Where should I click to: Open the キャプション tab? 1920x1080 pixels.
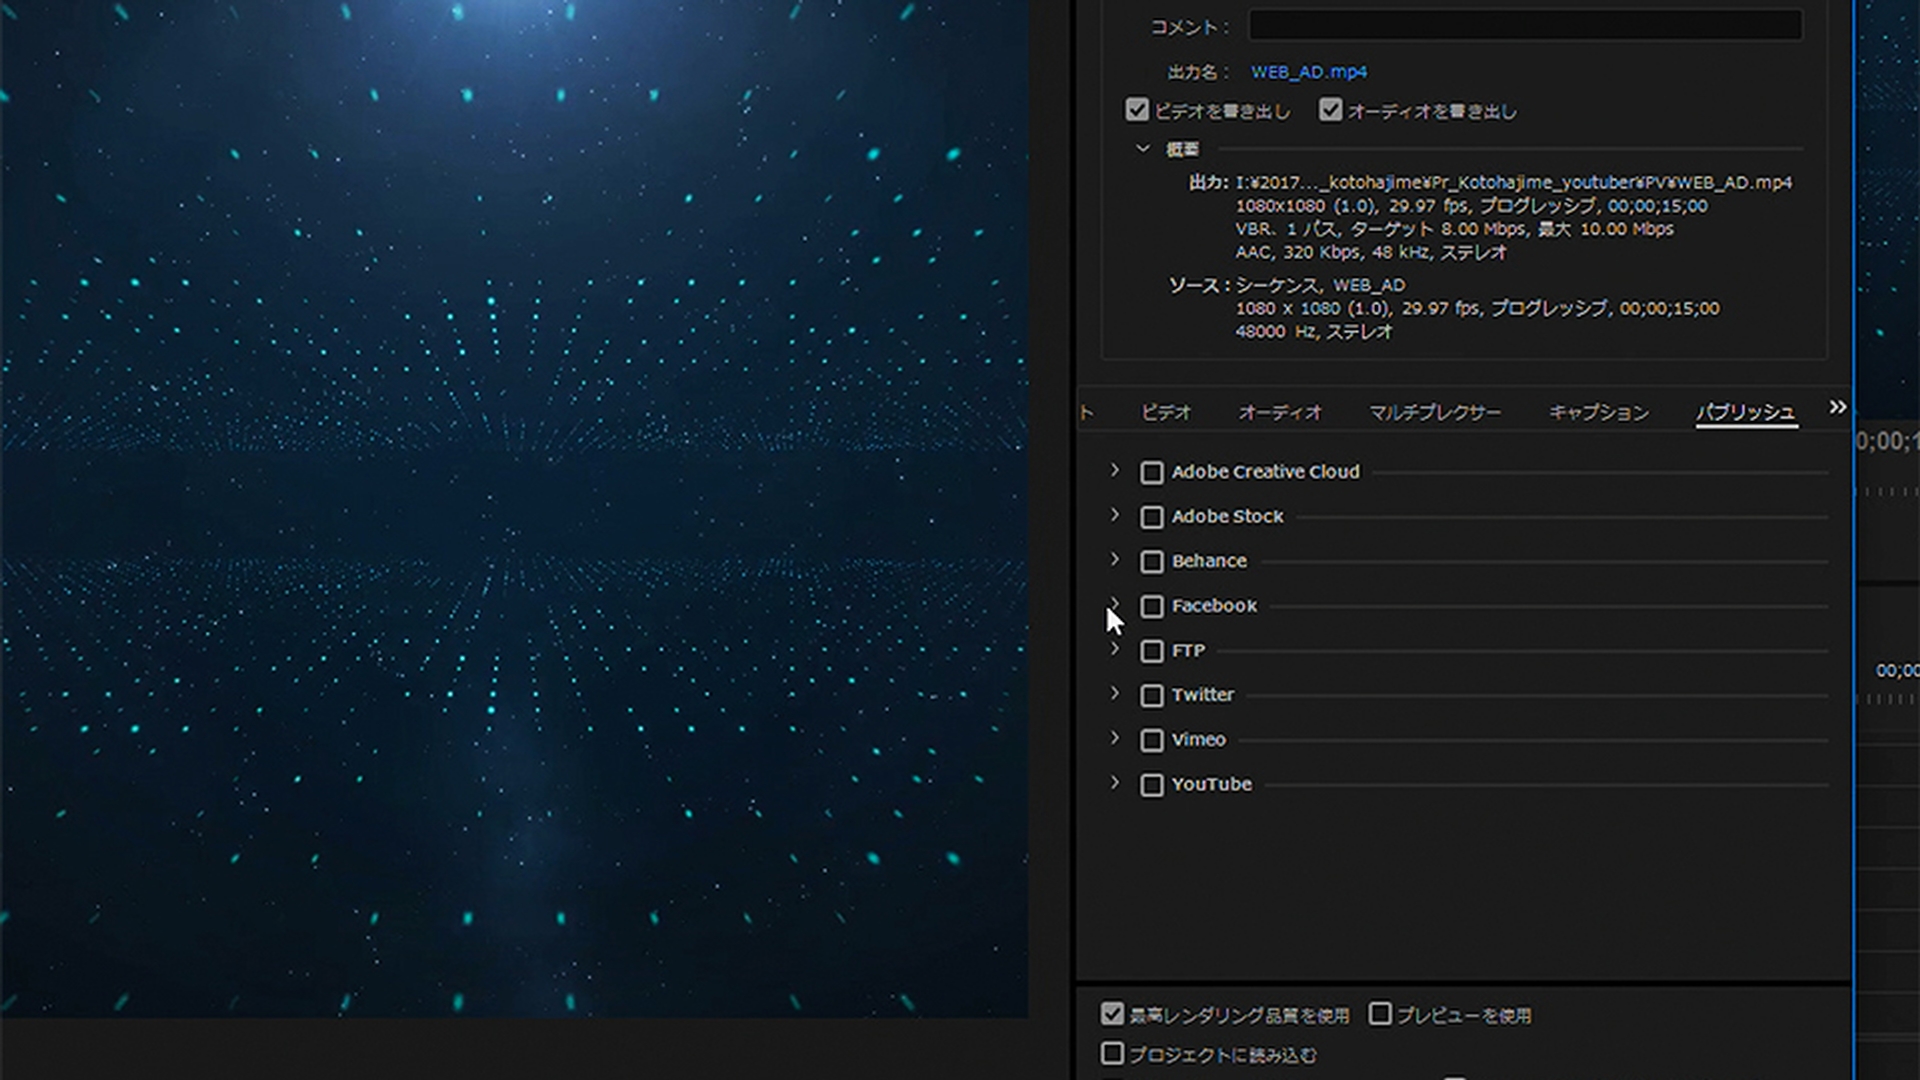pyautogui.click(x=1598, y=412)
